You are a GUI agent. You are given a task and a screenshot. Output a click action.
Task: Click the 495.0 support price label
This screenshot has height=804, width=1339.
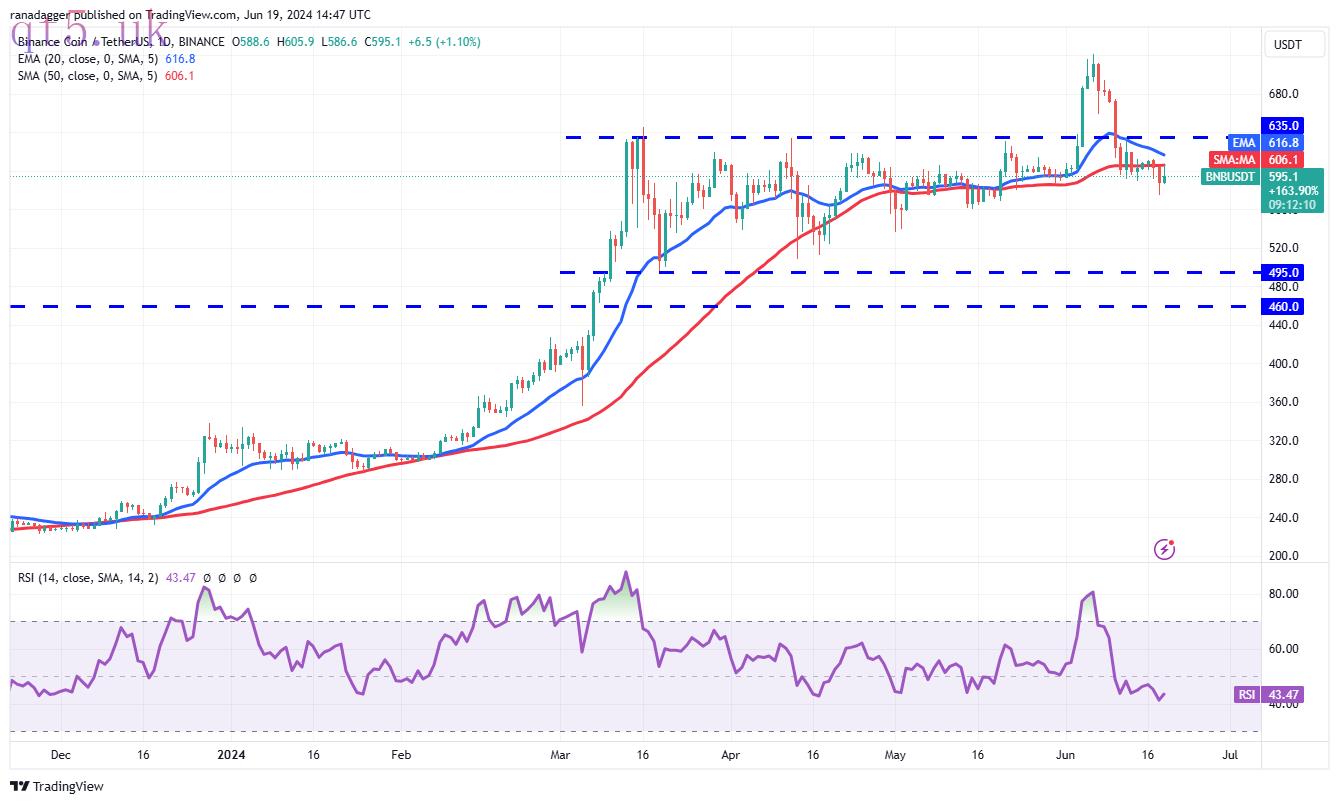1285,272
